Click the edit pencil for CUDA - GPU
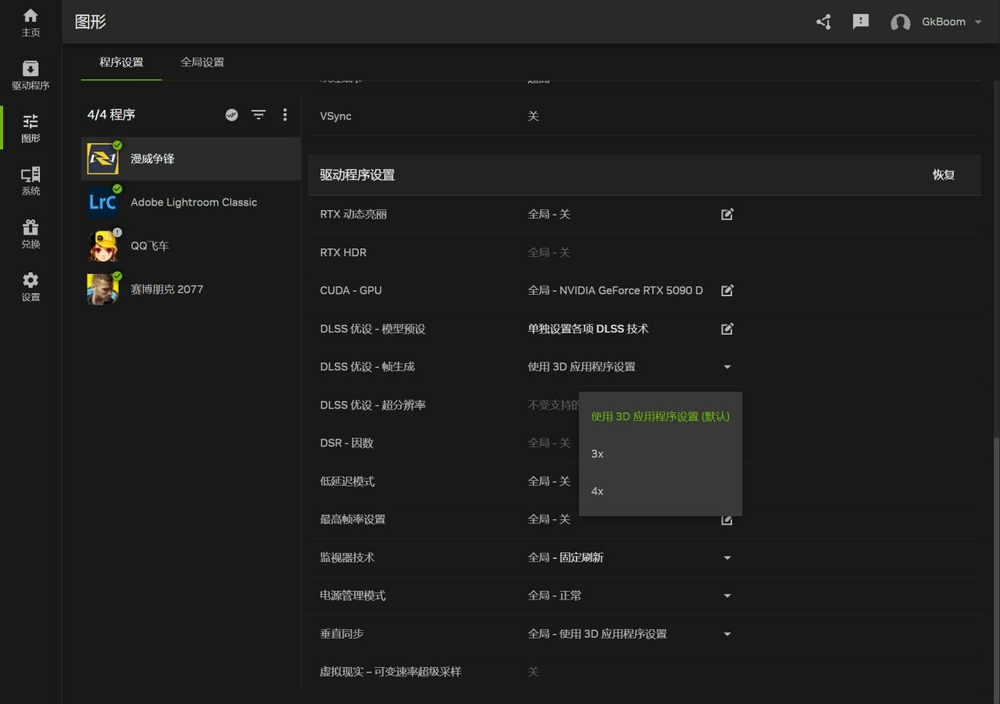The height and width of the screenshot is (704, 1000). click(x=727, y=290)
